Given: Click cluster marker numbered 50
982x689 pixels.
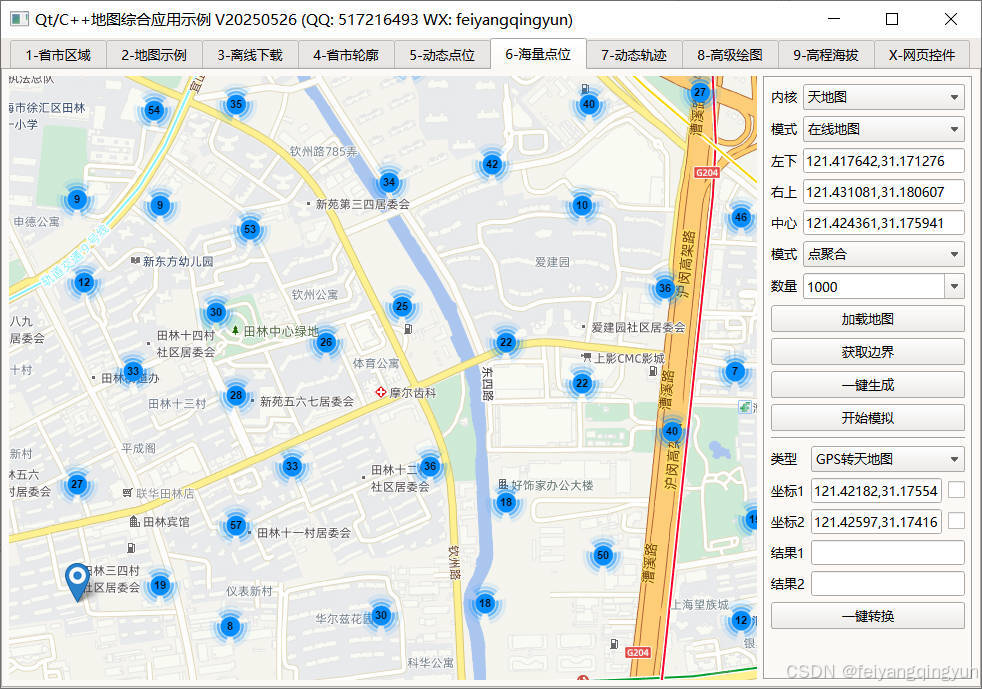Looking at the screenshot, I should 602,555.
